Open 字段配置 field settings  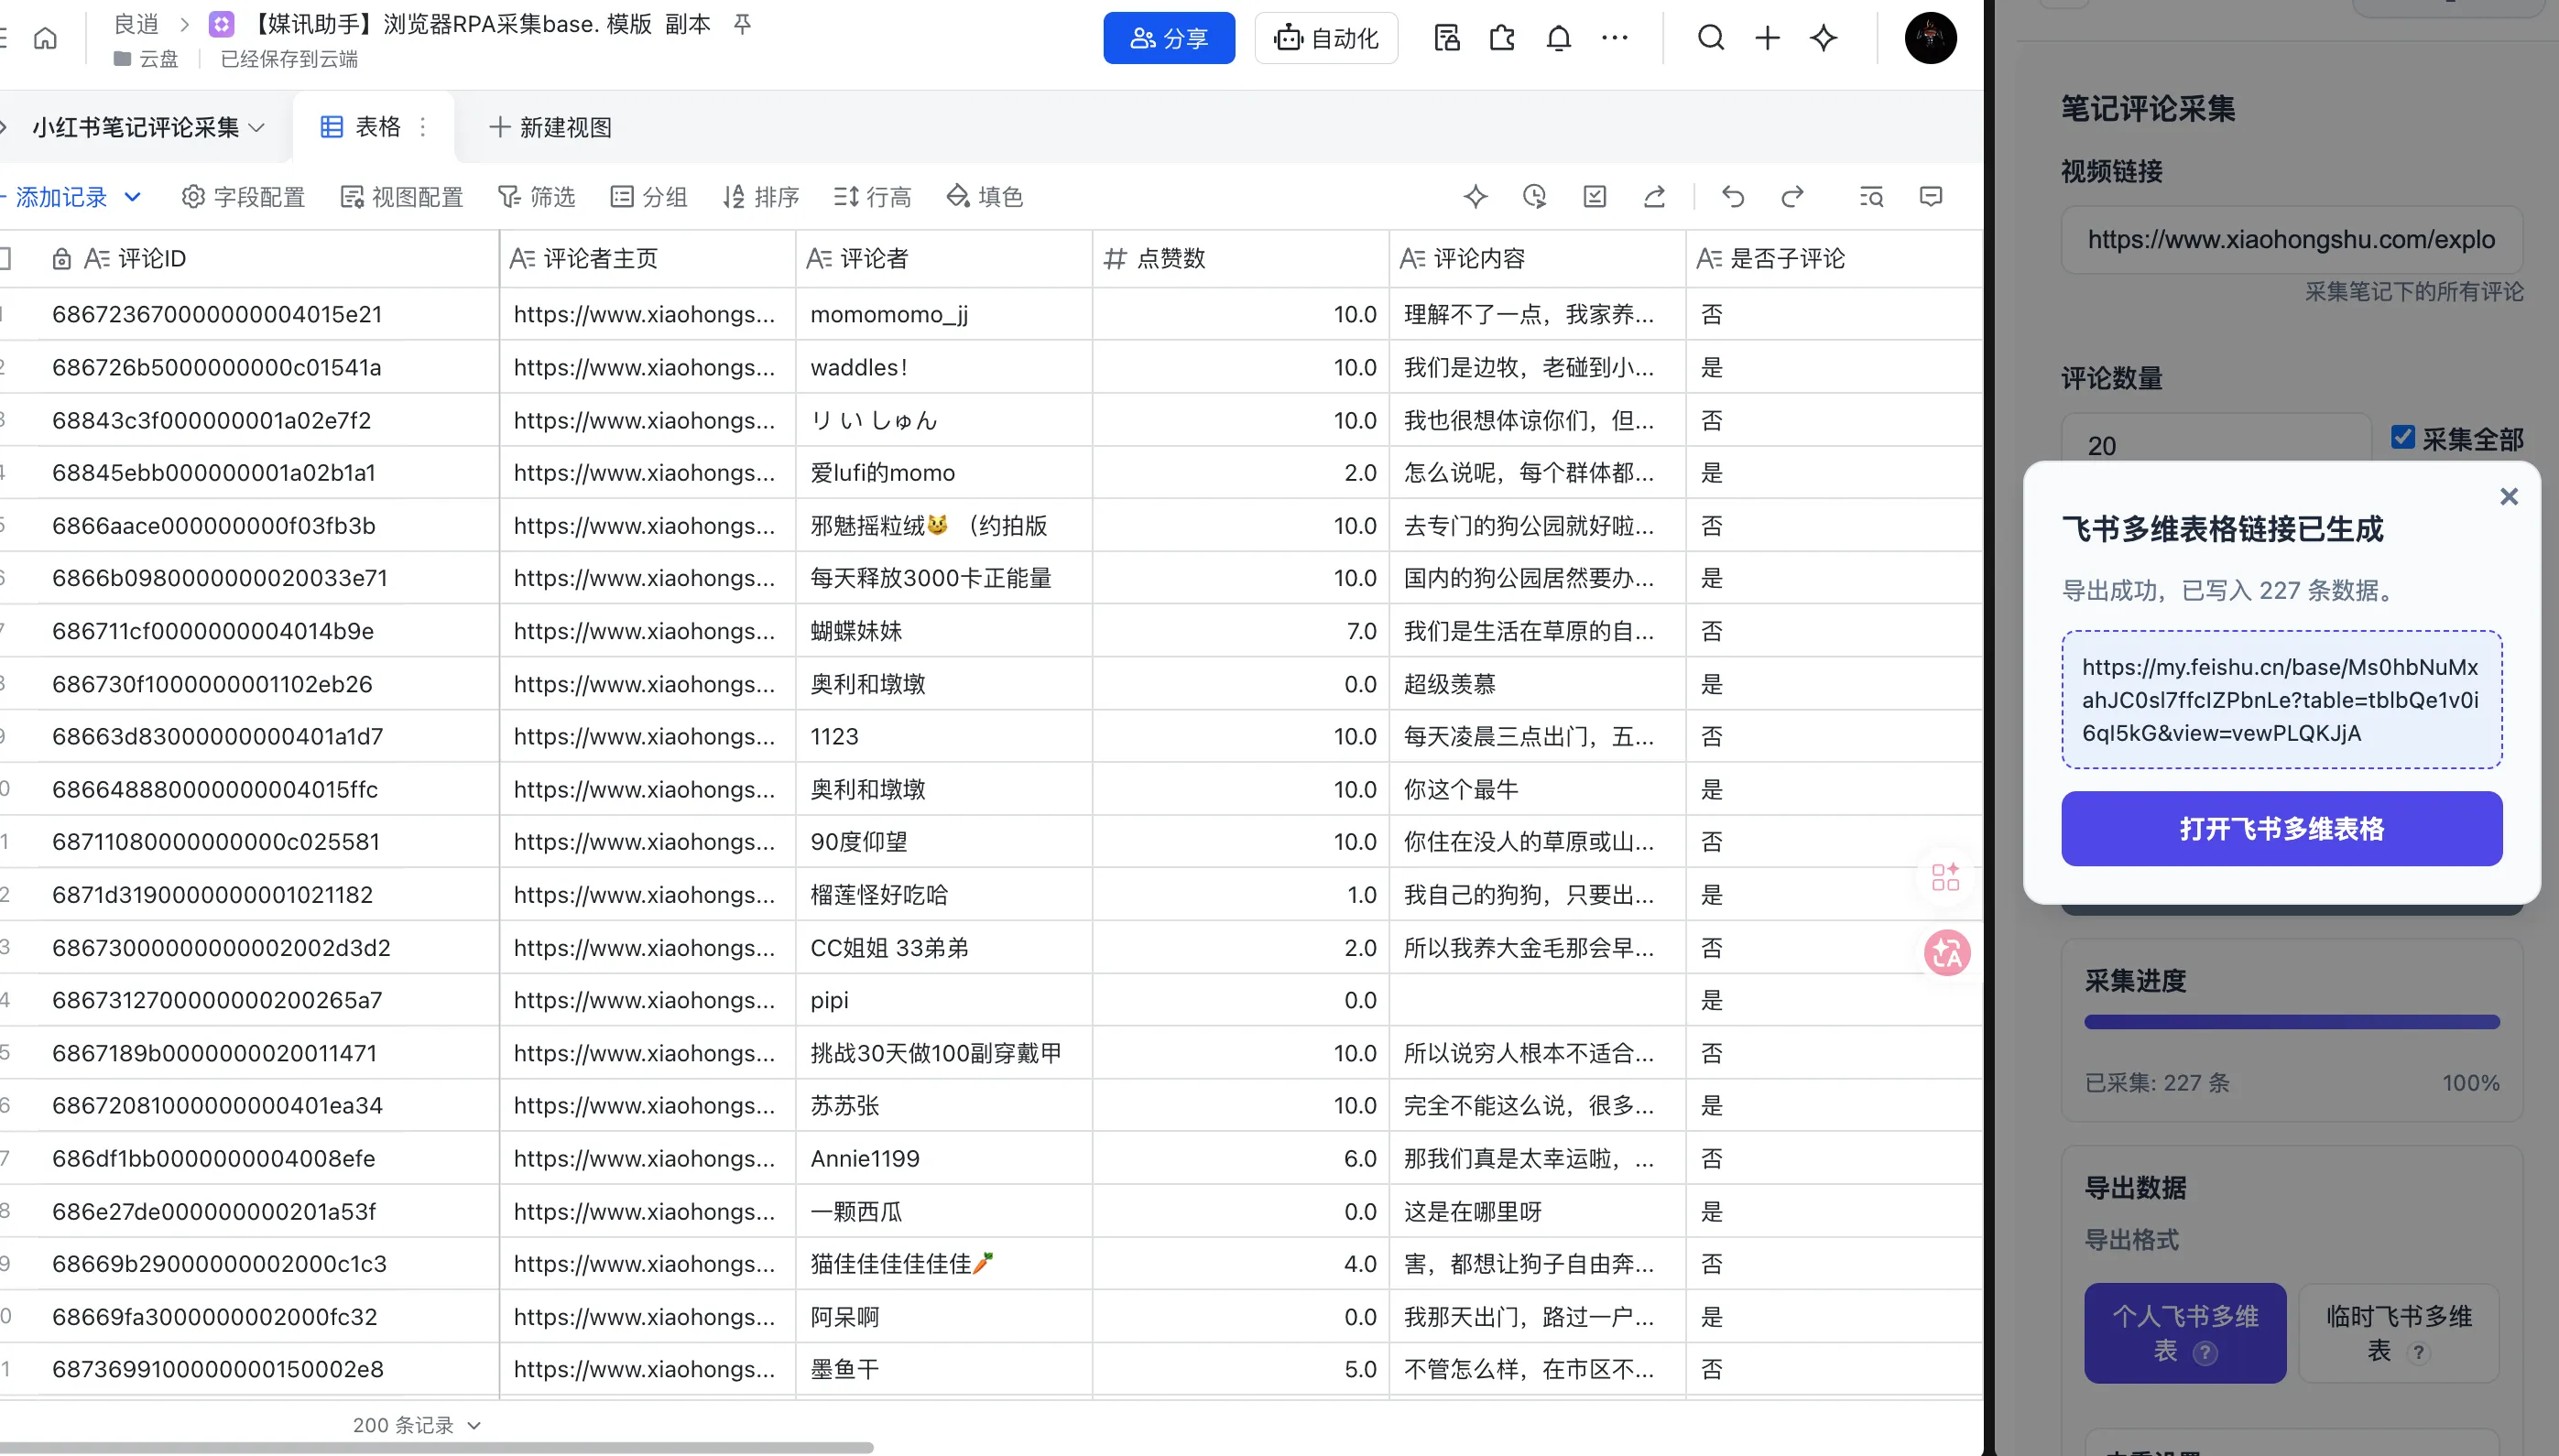click(243, 197)
